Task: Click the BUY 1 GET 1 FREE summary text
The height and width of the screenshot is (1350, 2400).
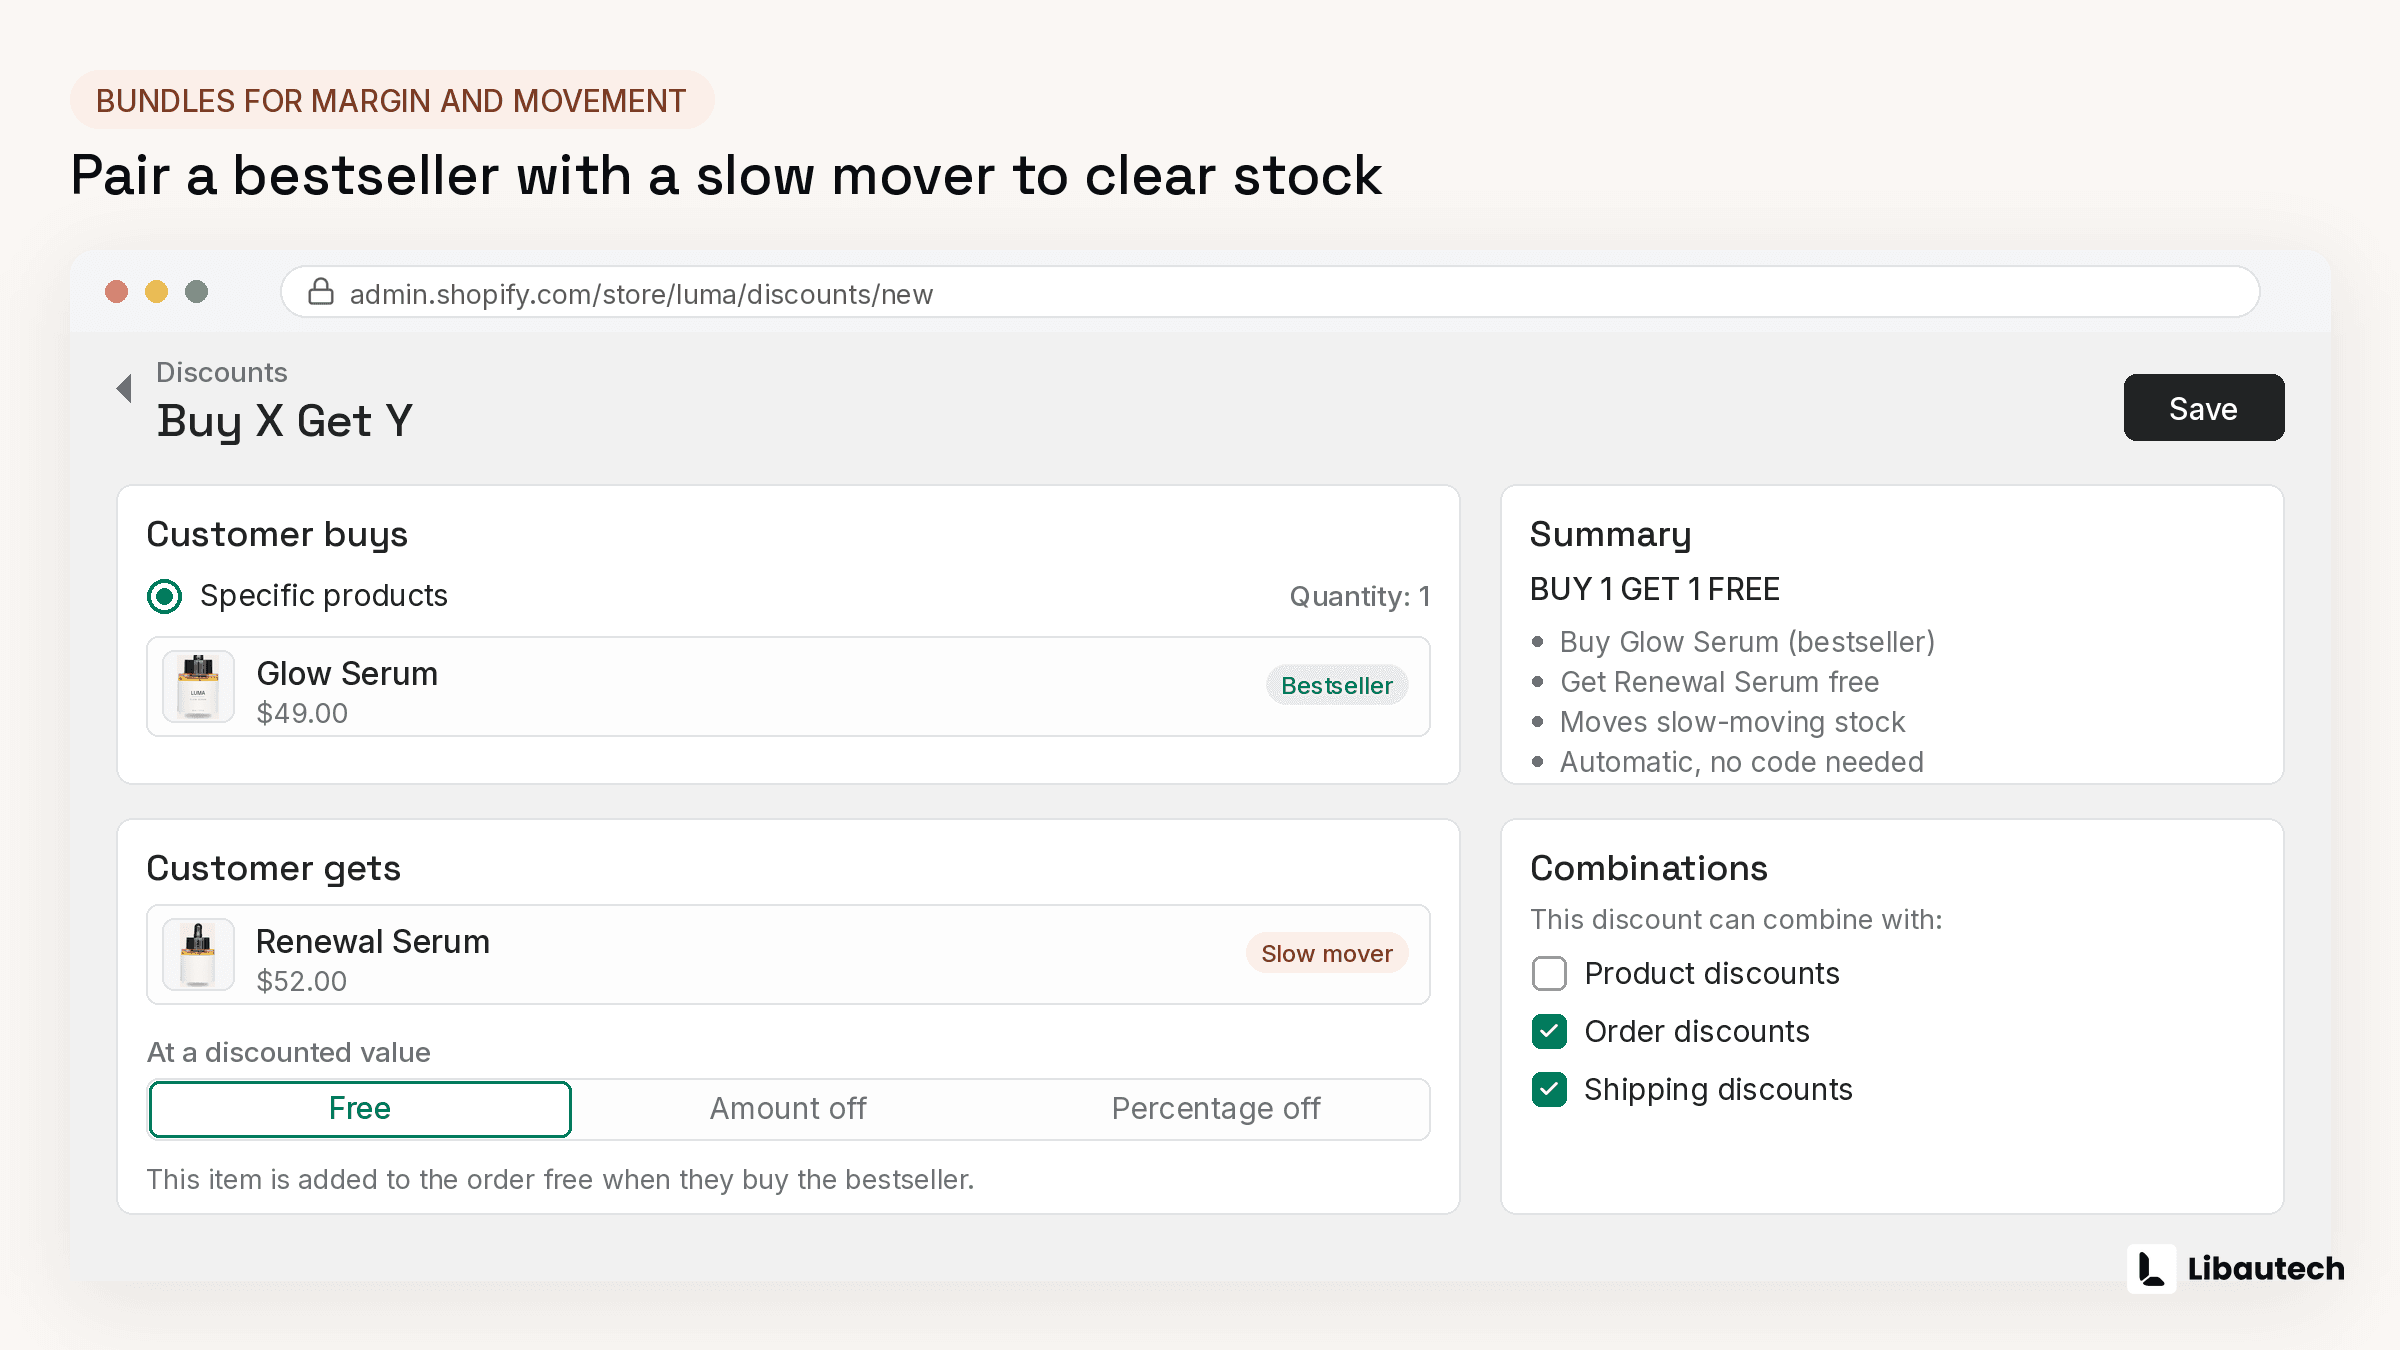Action: [x=1655, y=589]
